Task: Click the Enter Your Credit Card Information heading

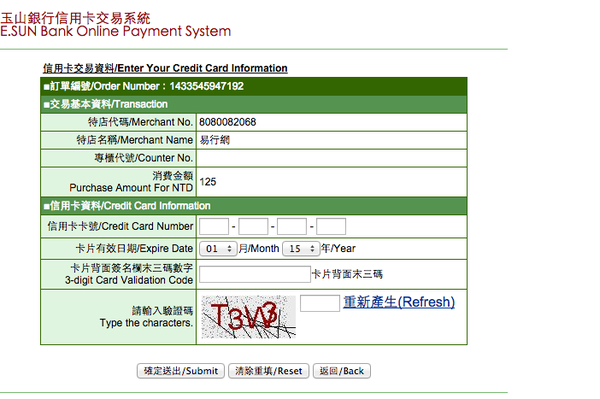Action: 165,68
